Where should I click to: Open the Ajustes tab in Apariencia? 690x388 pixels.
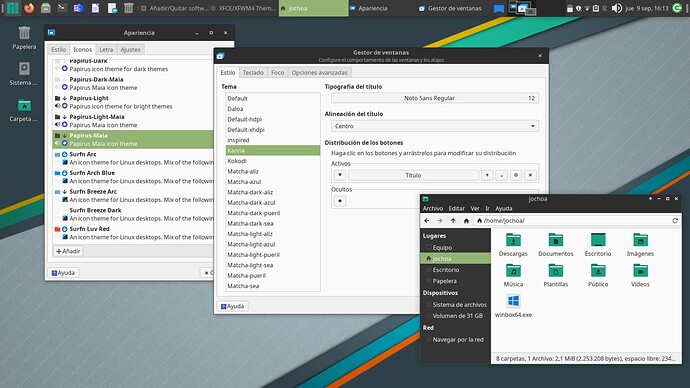(x=130, y=49)
